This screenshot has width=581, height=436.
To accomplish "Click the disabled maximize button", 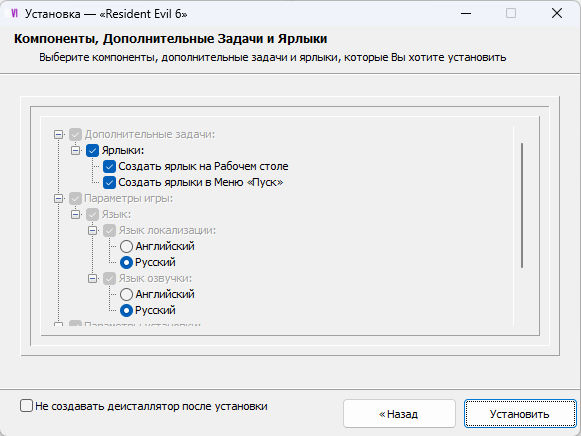I will [511, 14].
